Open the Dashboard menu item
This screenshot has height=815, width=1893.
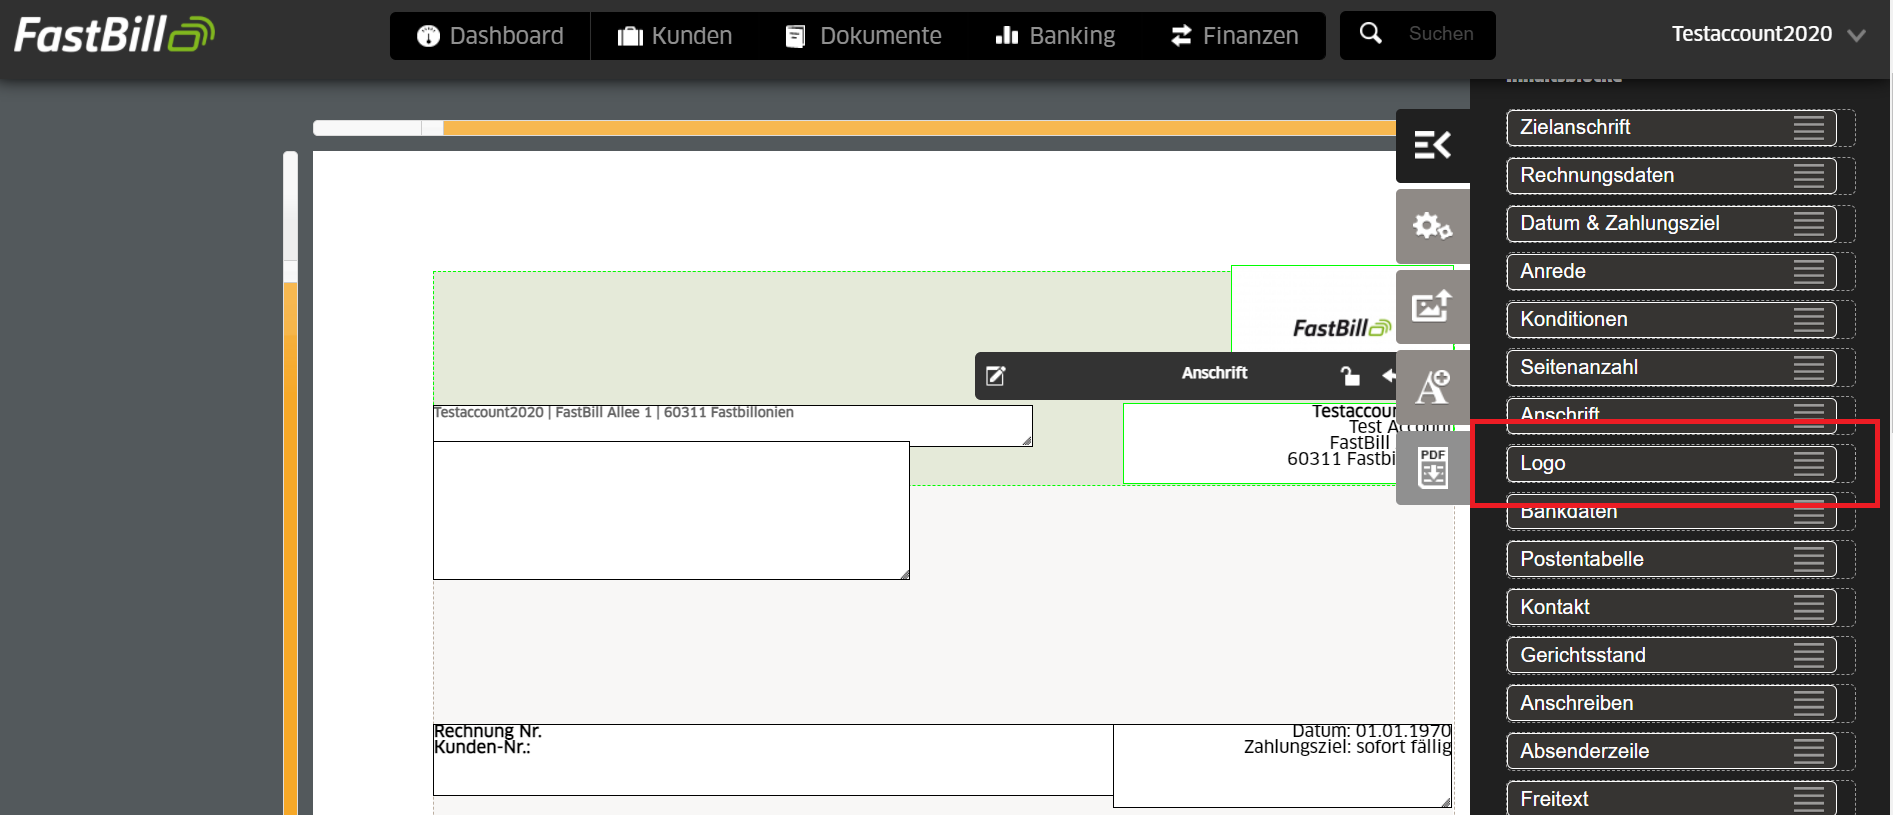click(x=490, y=36)
